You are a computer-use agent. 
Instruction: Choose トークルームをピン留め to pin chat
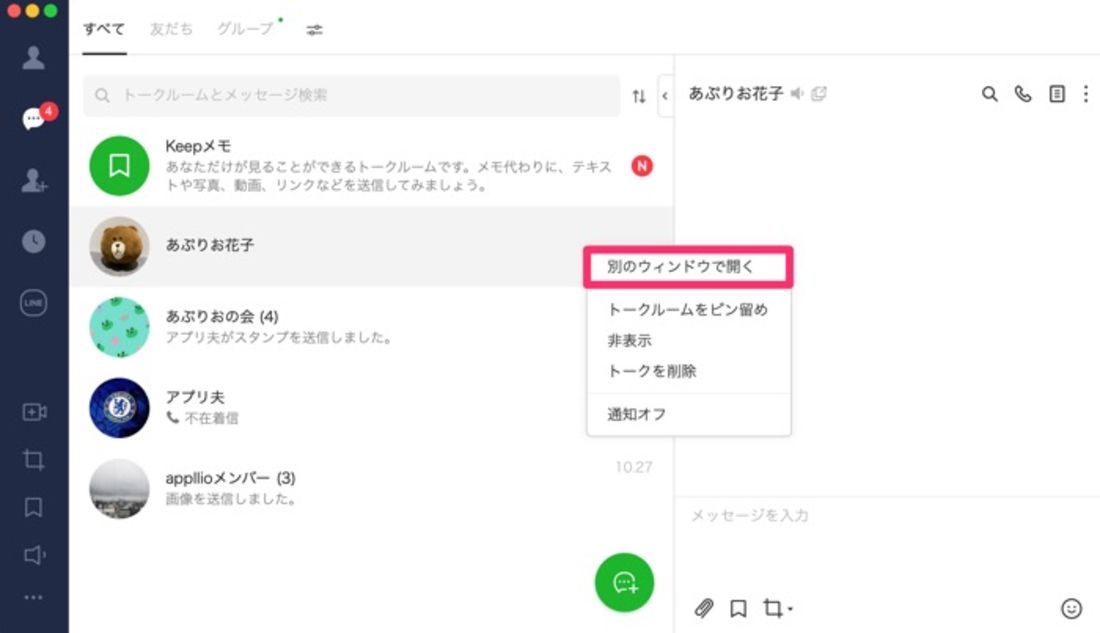pos(687,309)
